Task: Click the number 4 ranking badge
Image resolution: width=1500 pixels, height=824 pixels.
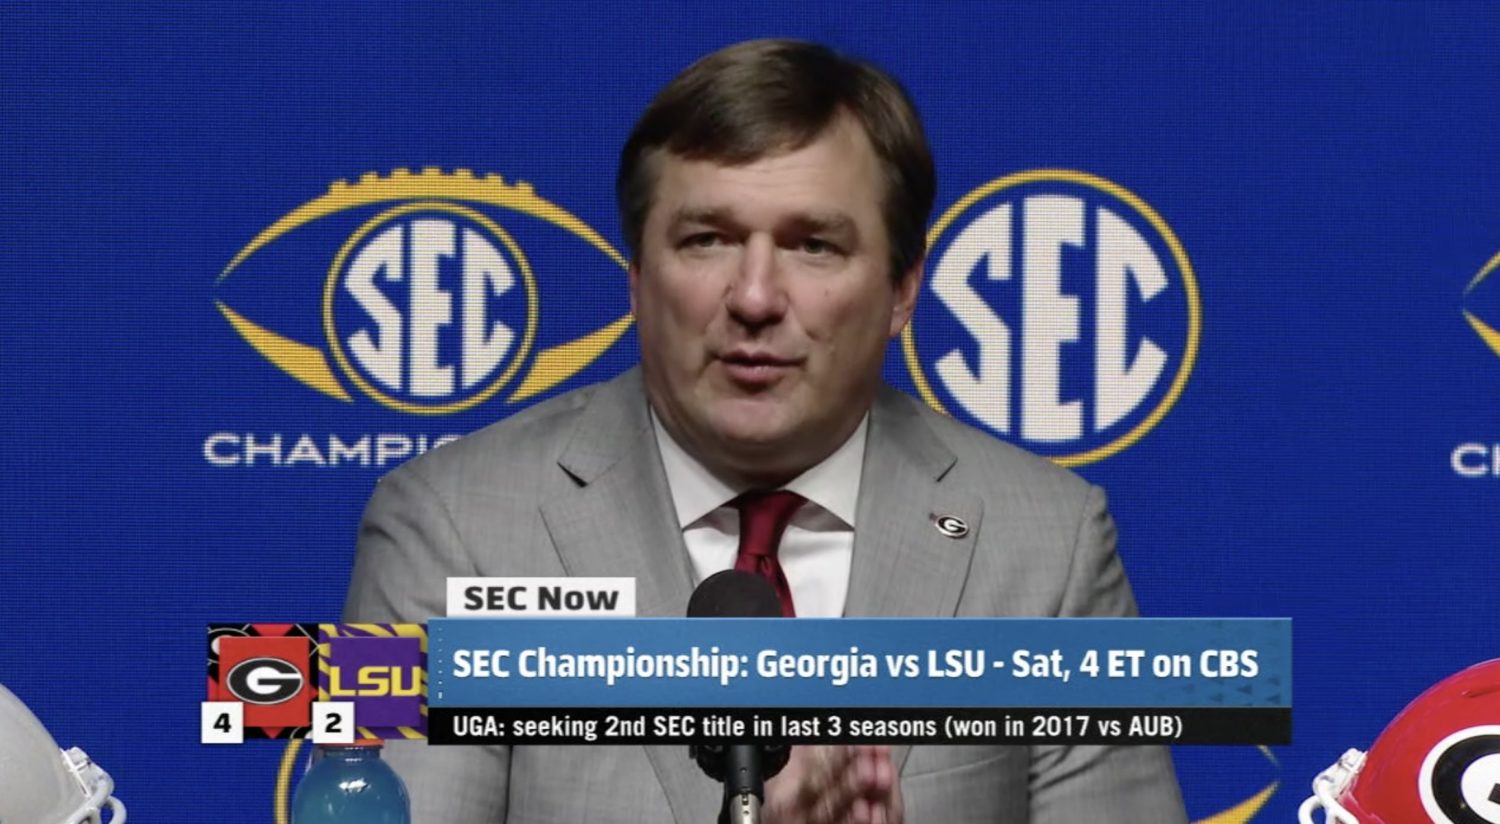Action: click(222, 722)
